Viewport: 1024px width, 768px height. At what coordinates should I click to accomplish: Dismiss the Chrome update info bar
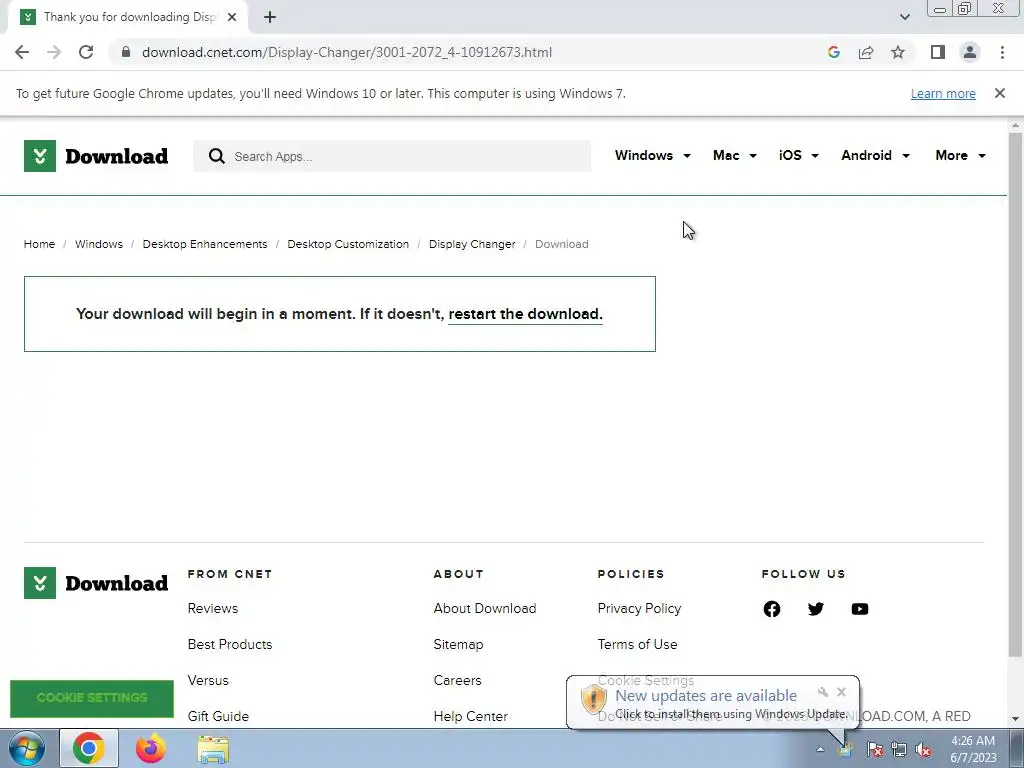tap(999, 93)
